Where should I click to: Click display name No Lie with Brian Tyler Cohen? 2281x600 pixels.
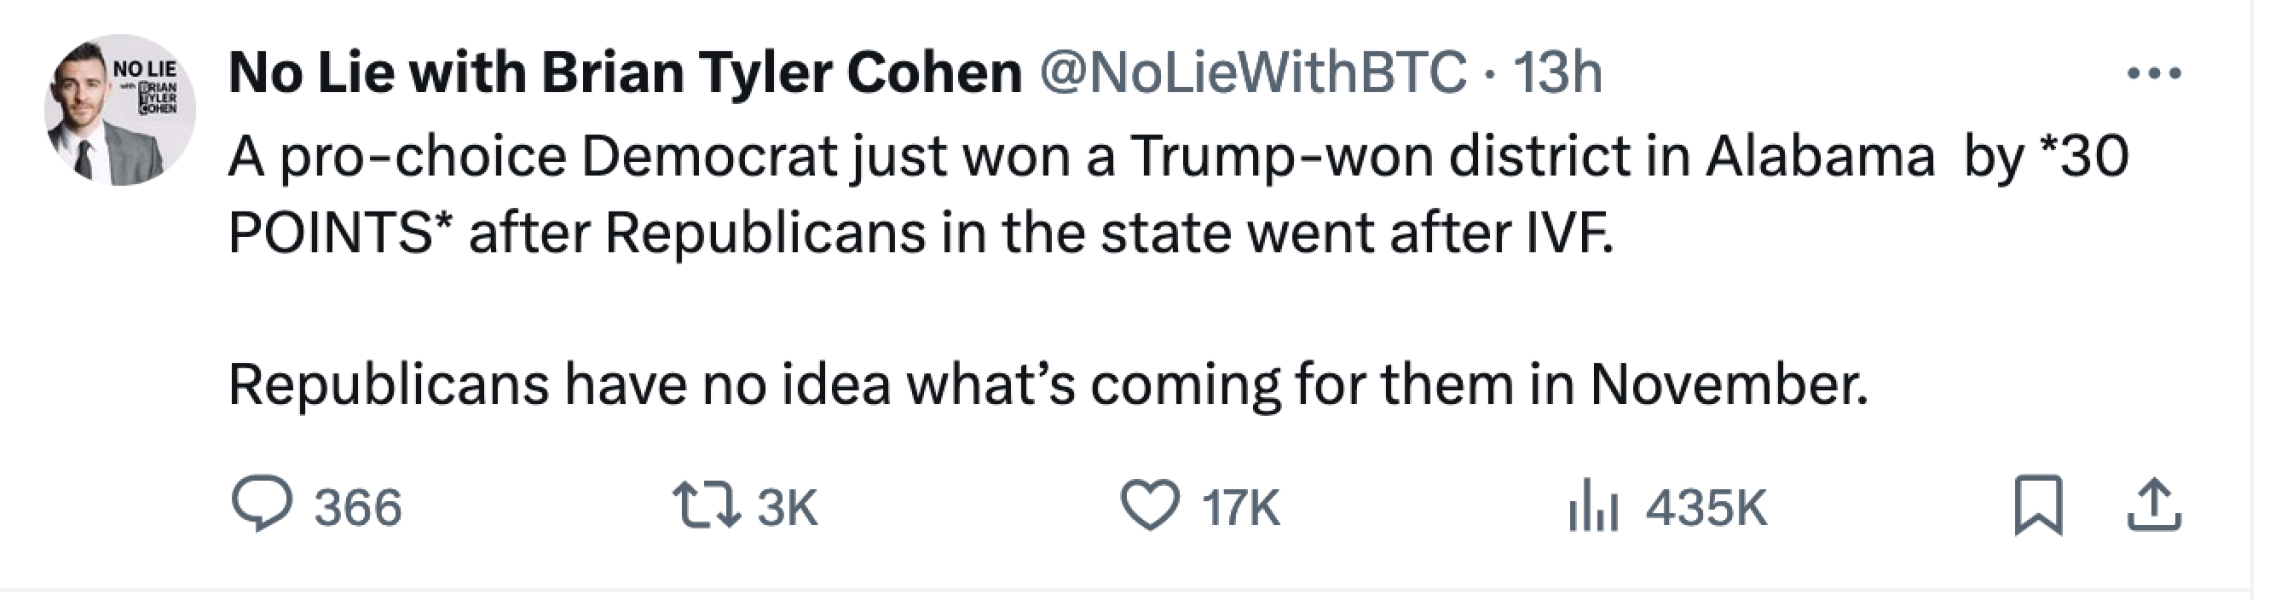(x=625, y=73)
